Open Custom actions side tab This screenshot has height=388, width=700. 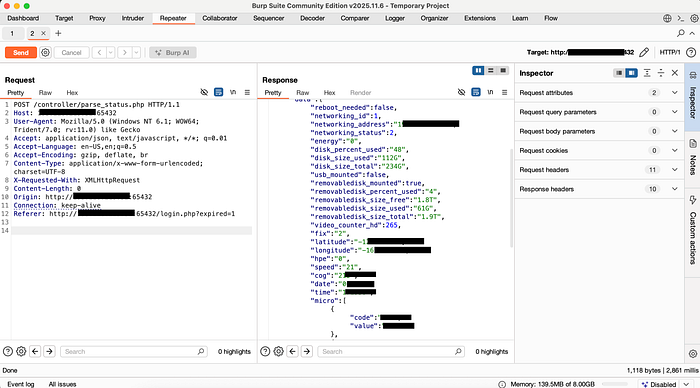692,231
